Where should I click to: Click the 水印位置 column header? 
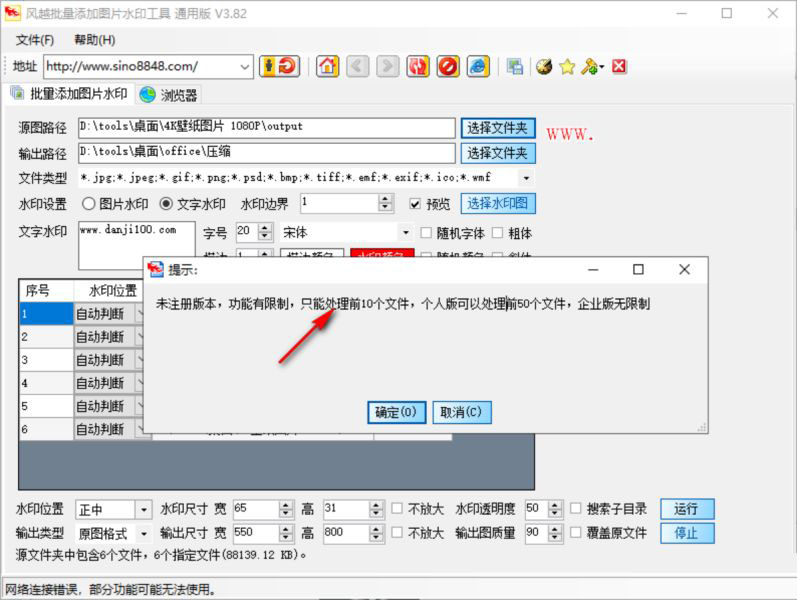[x=109, y=290]
